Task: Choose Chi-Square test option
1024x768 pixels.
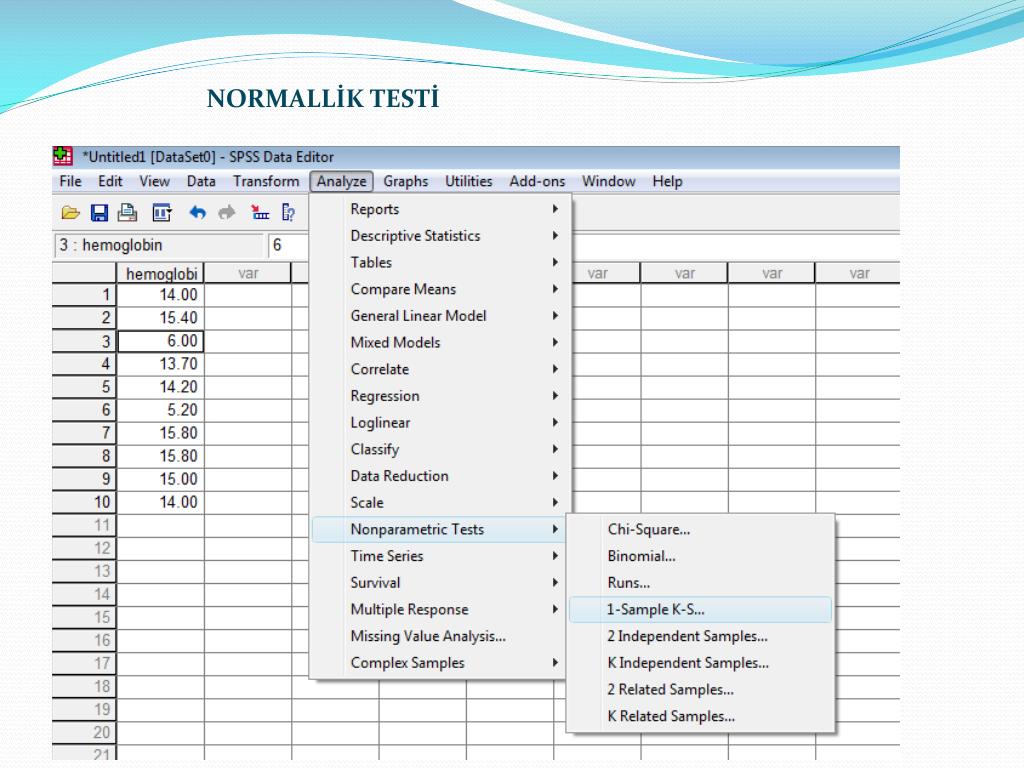Action: [701, 530]
